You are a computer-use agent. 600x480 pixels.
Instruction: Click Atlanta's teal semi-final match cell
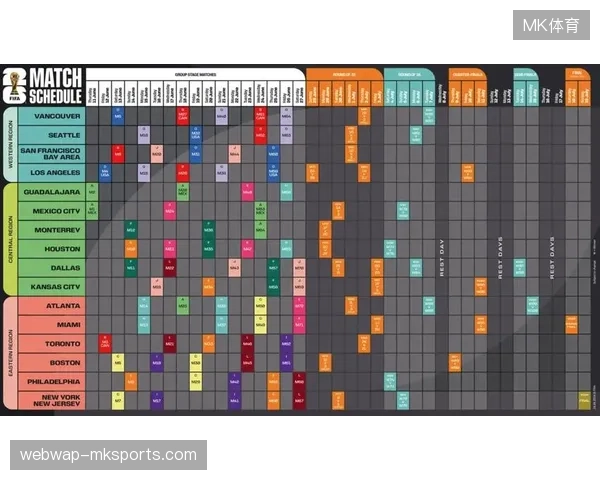point(532,305)
